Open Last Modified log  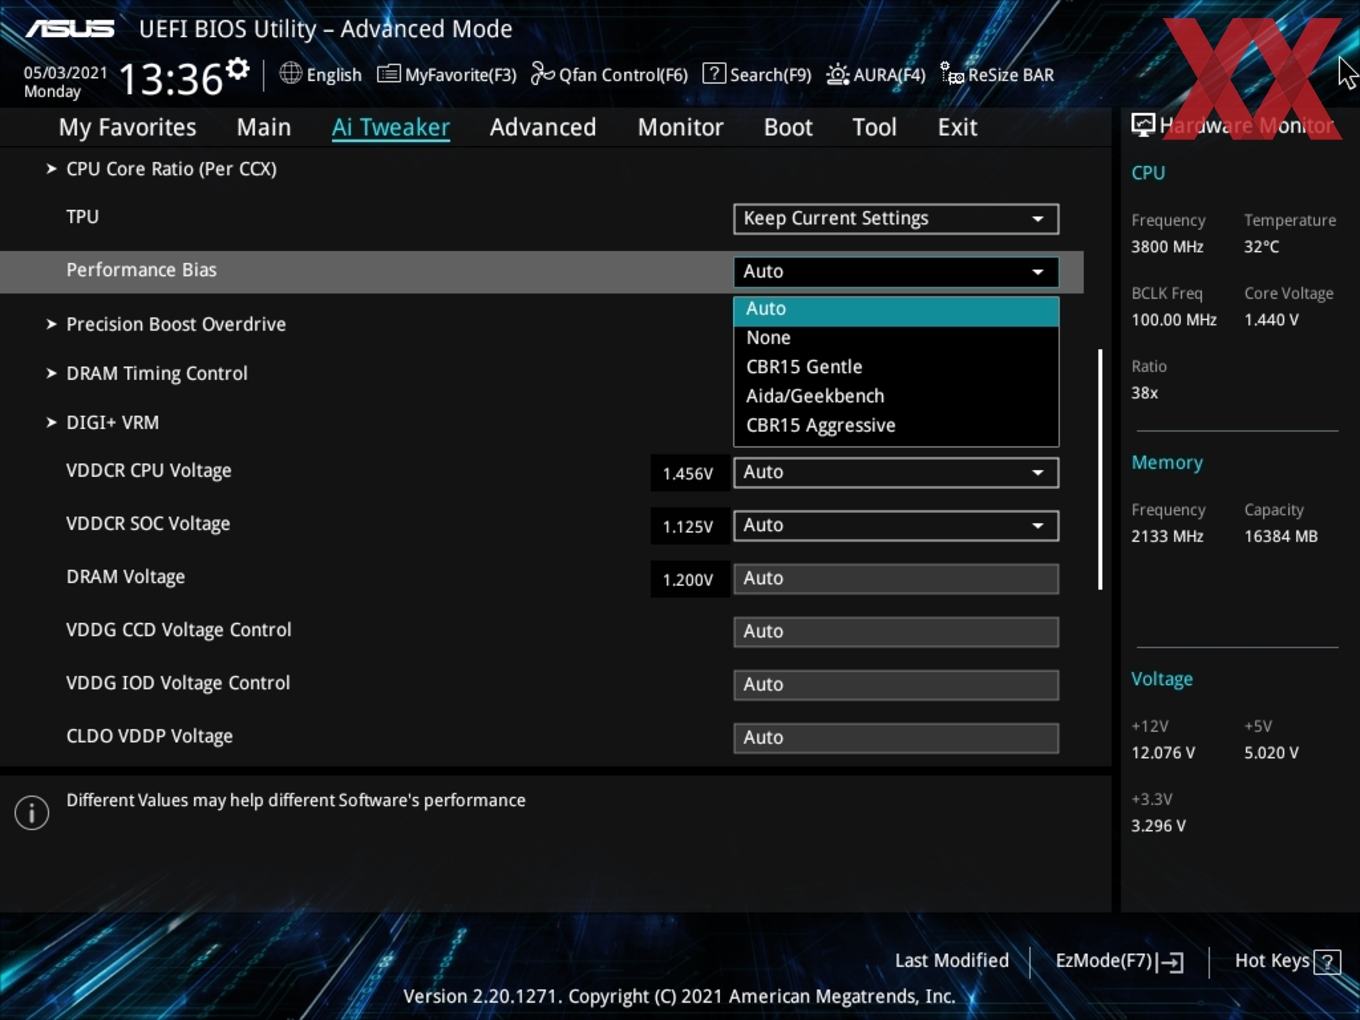951,960
